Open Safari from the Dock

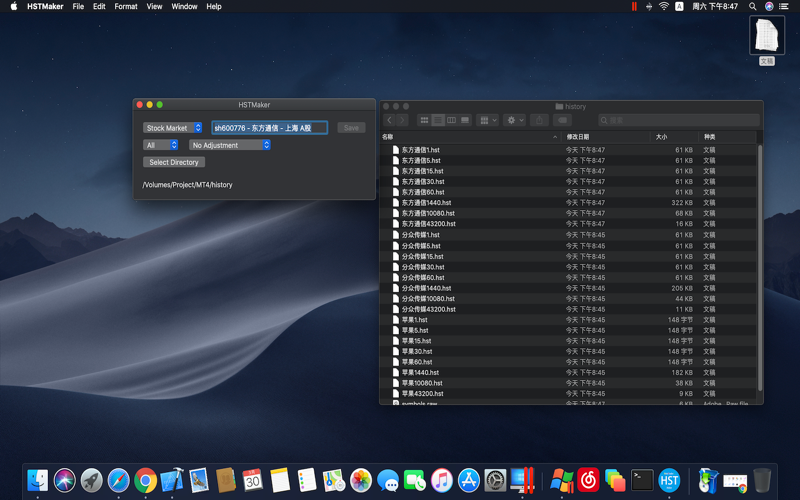click(118, 481)
